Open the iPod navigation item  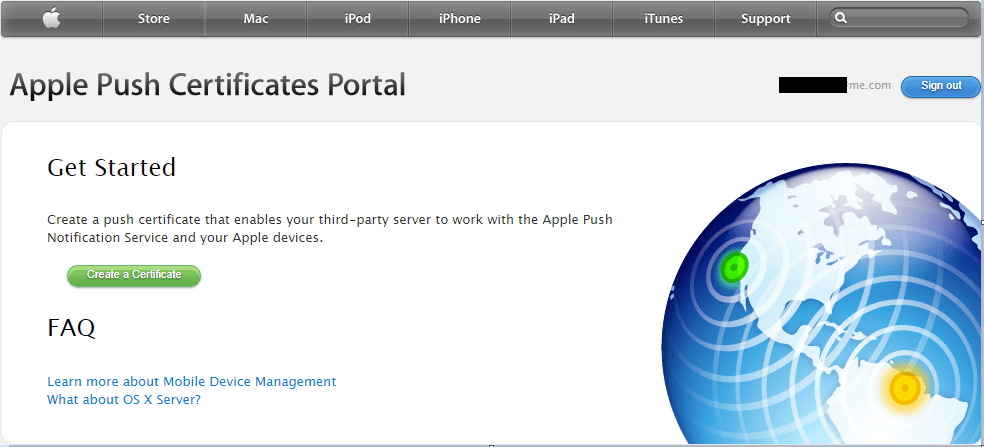click(358, 18)
